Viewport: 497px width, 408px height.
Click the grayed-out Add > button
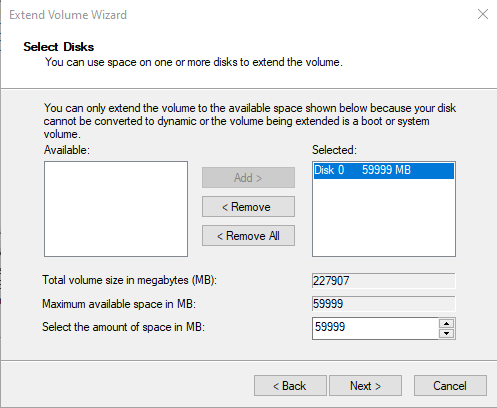[x=248, y=177]
